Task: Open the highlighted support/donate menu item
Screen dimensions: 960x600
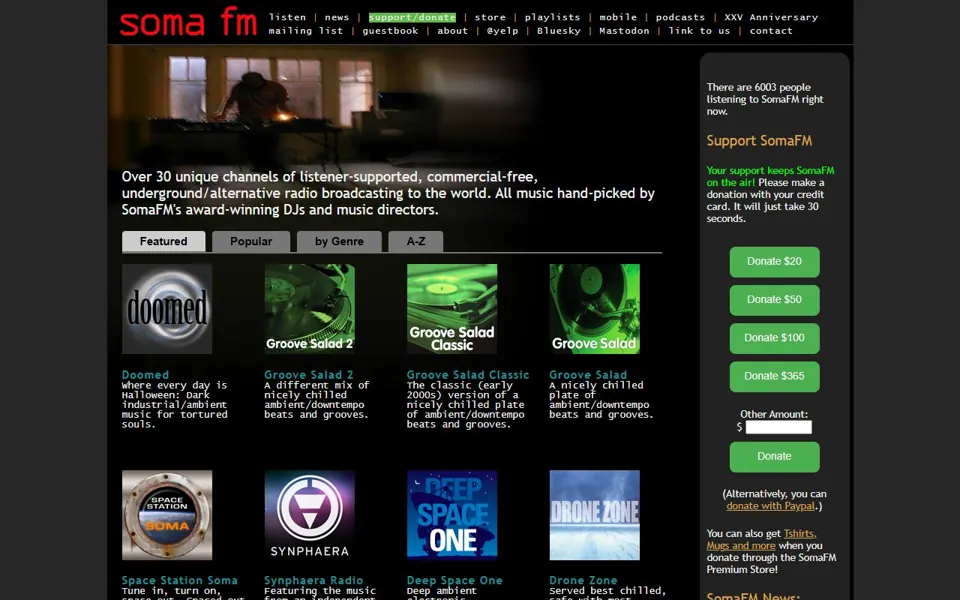Action: tap(412, 17)
